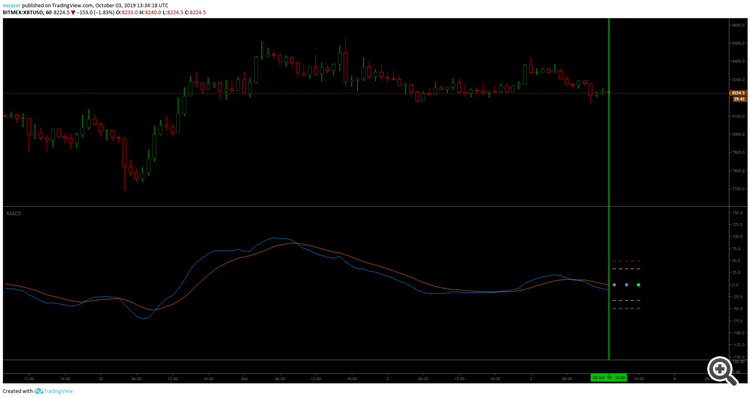Click the published date October 03, 2019 text
750x398 pixels.
coord(115,5)
